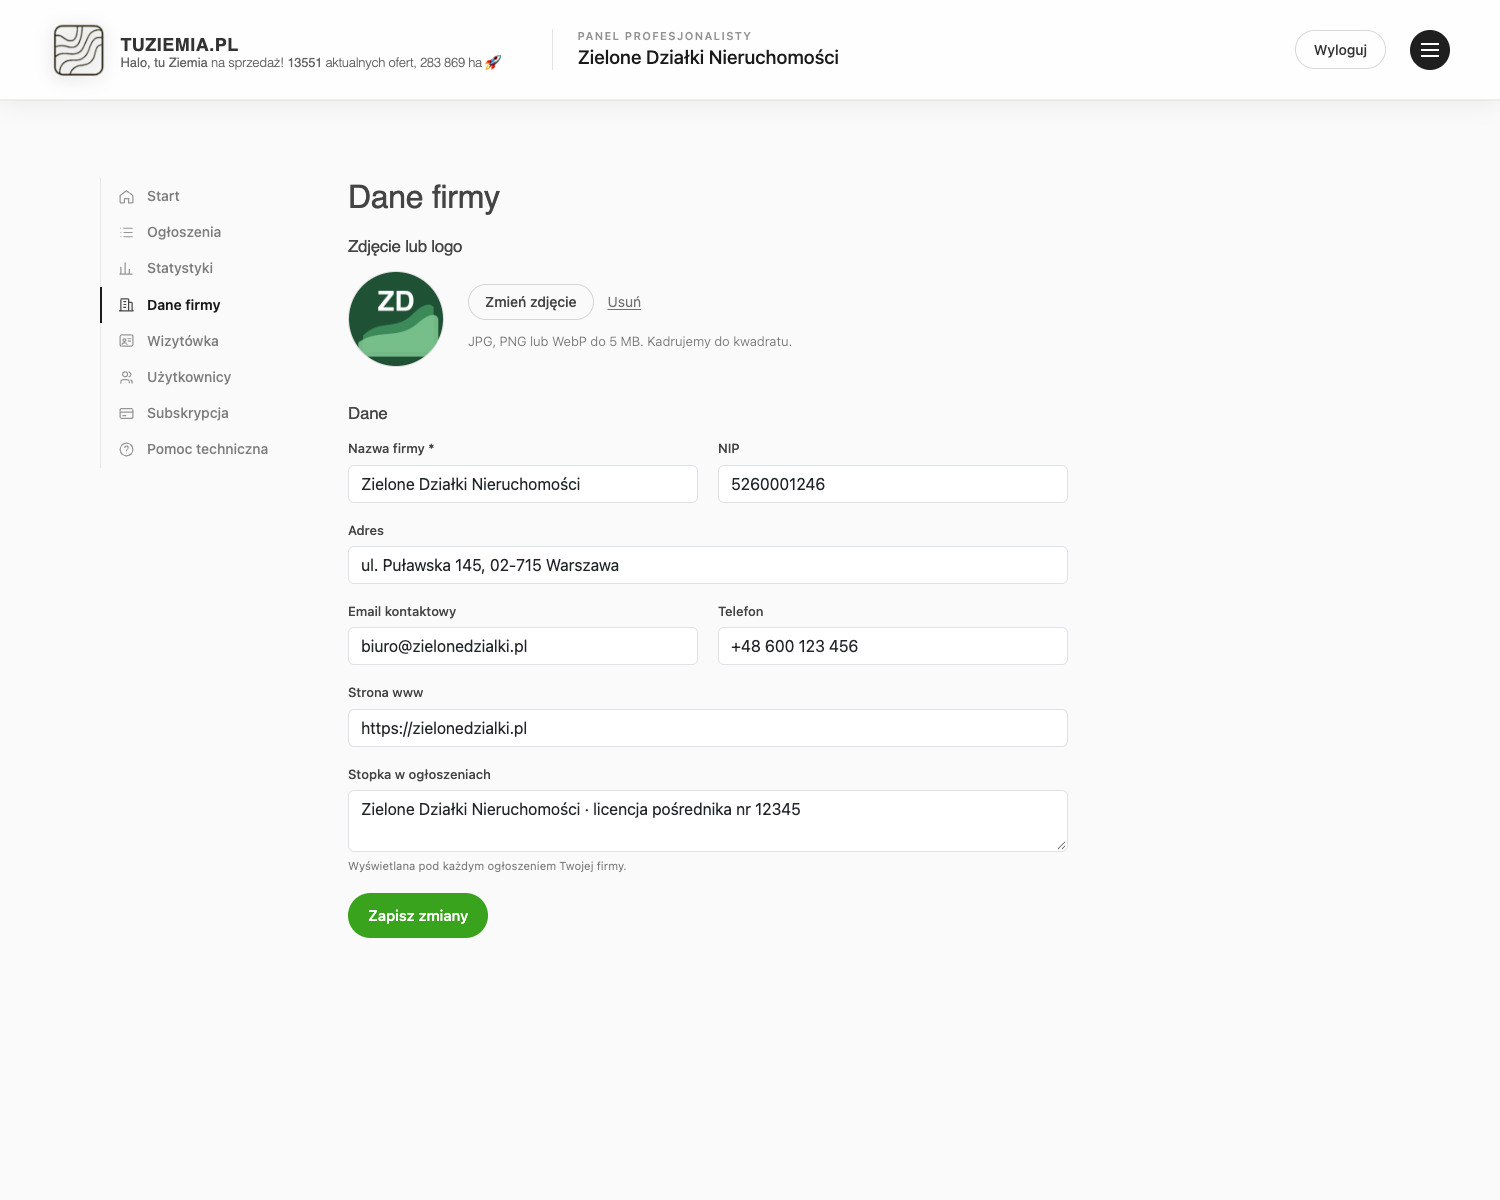Click the Zdjęcie lub logo section heading
Viewport: 1500px width, 1200px height.
click(x=405, y=247)
